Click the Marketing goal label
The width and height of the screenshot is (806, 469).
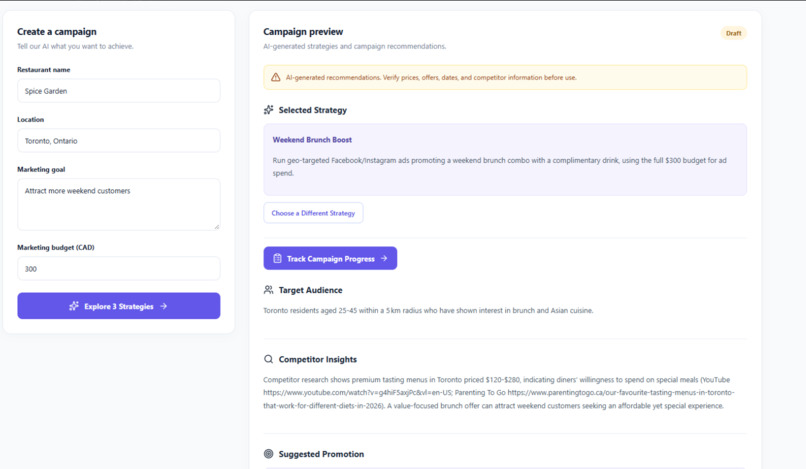[x=41, y=169]
